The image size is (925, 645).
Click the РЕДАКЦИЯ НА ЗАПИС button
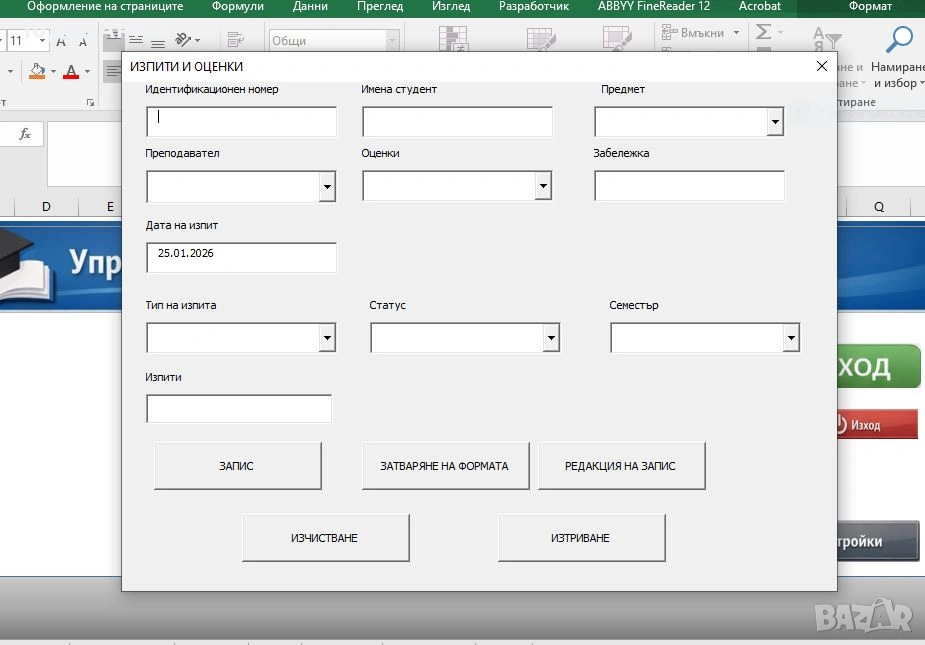tap(621, 466)
